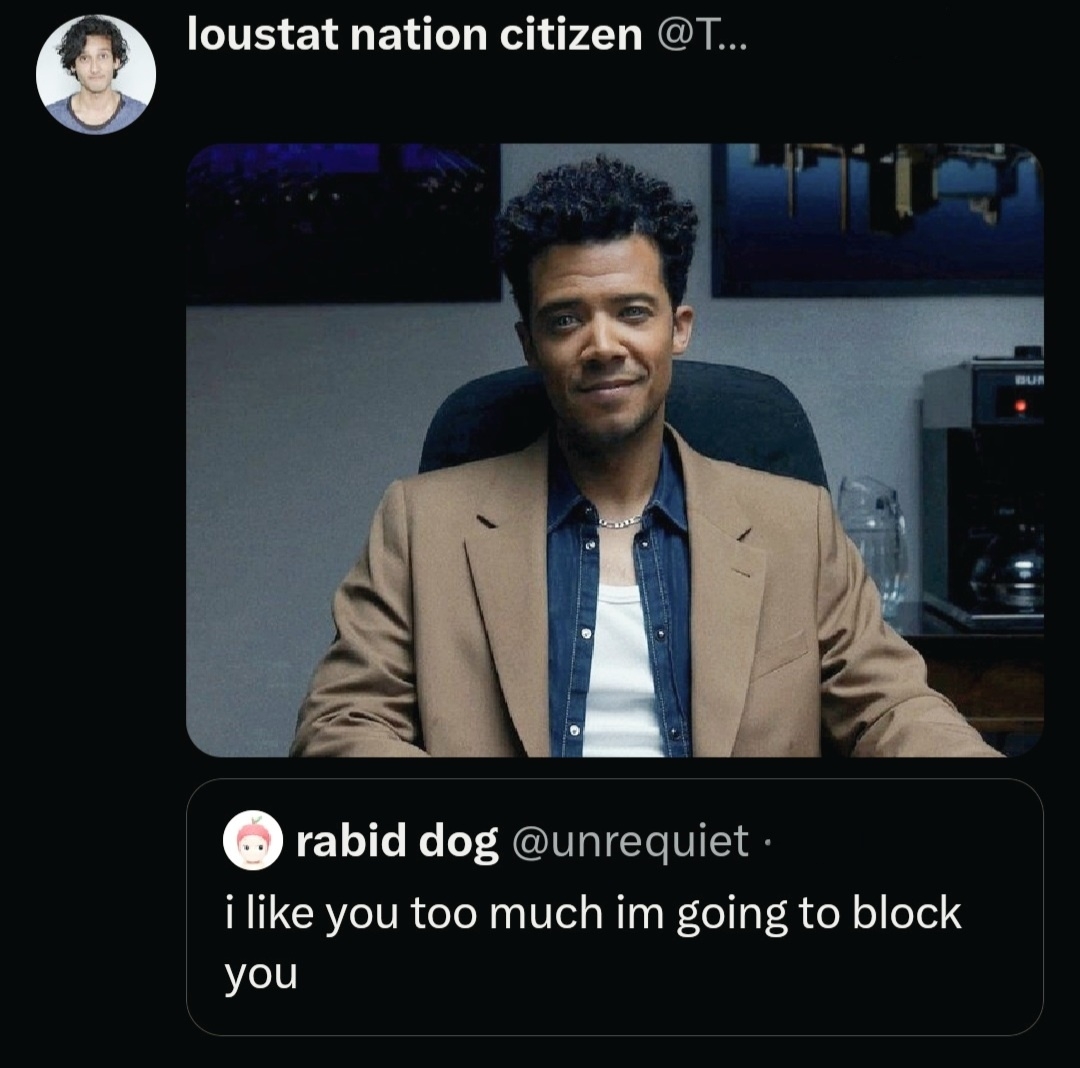Click the word "you" on the last line
Screen dimensions: 1080x1068
coord(261,974)
